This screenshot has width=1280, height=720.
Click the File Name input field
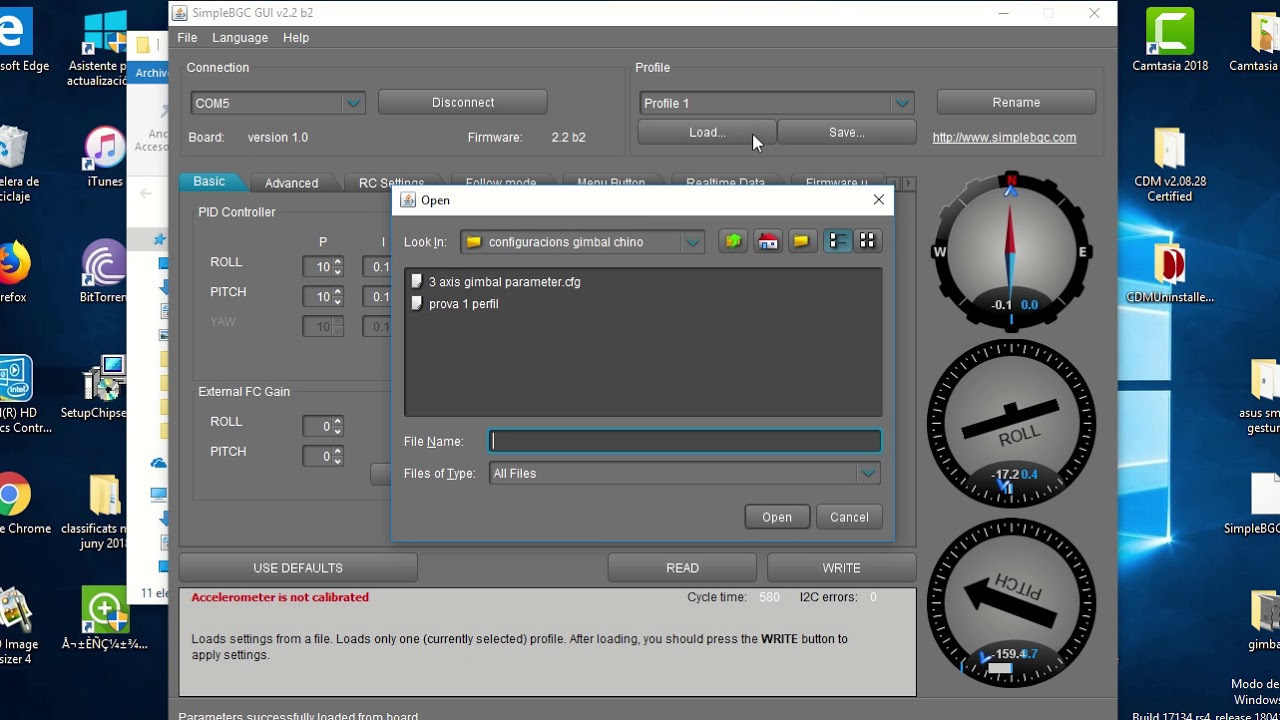pos(685,441)
